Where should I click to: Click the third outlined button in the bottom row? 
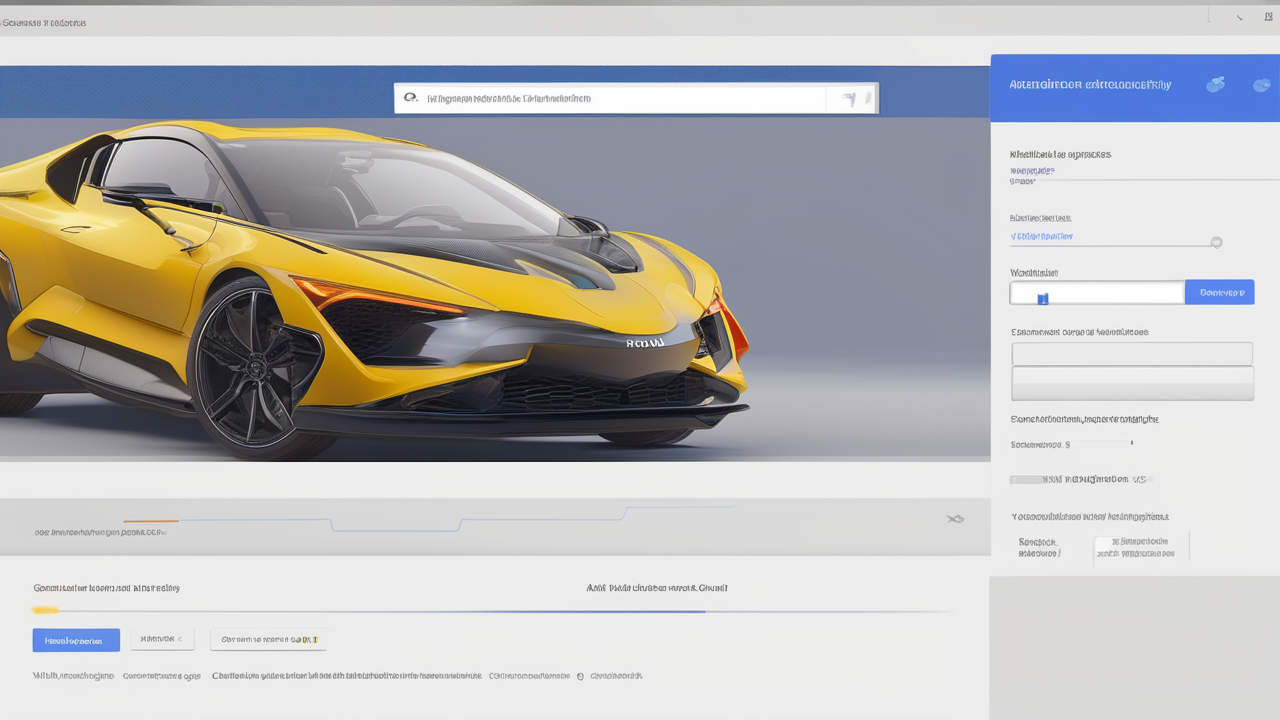(x=269, y=639)
